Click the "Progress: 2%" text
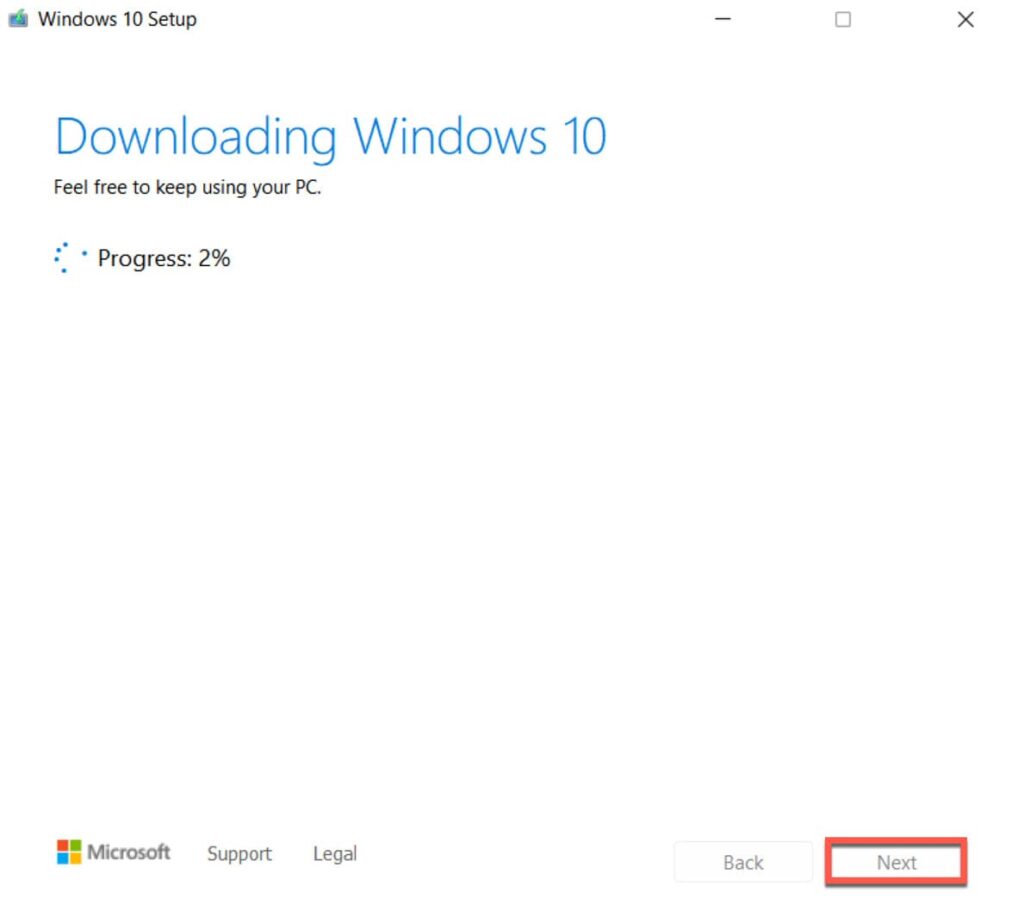The width and height of the screenshot is (1024, 905). pyautogui.click(x=164, y=258)
